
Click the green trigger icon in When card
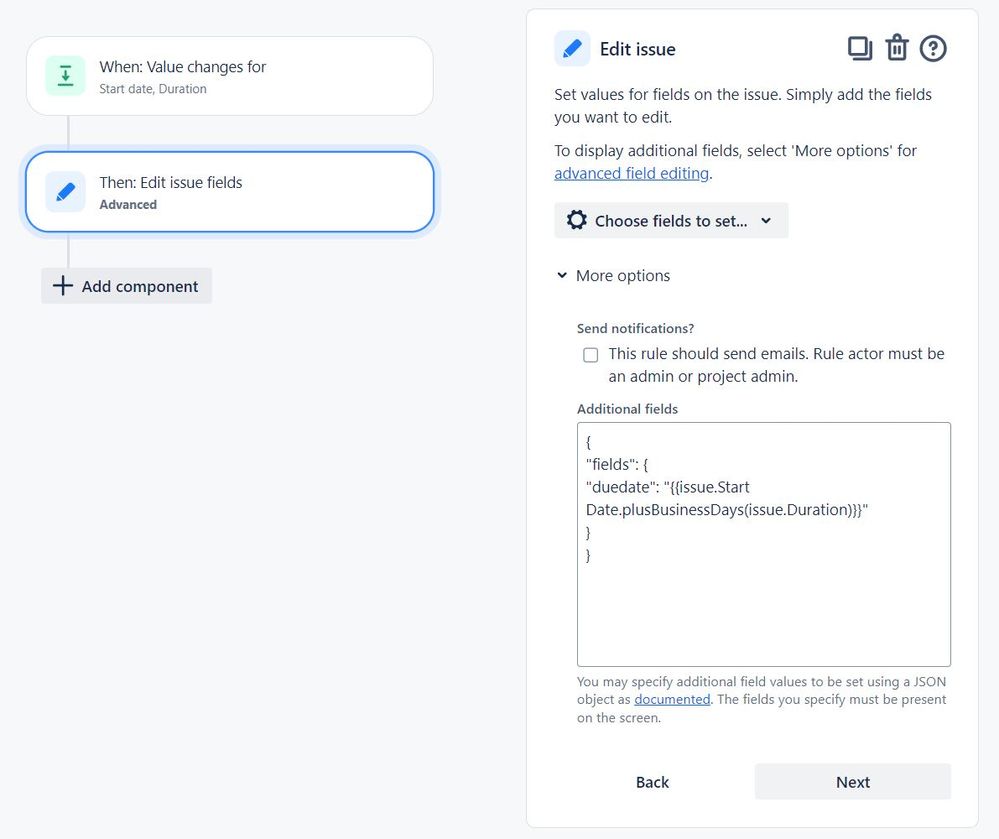click(x=65, y=76)
